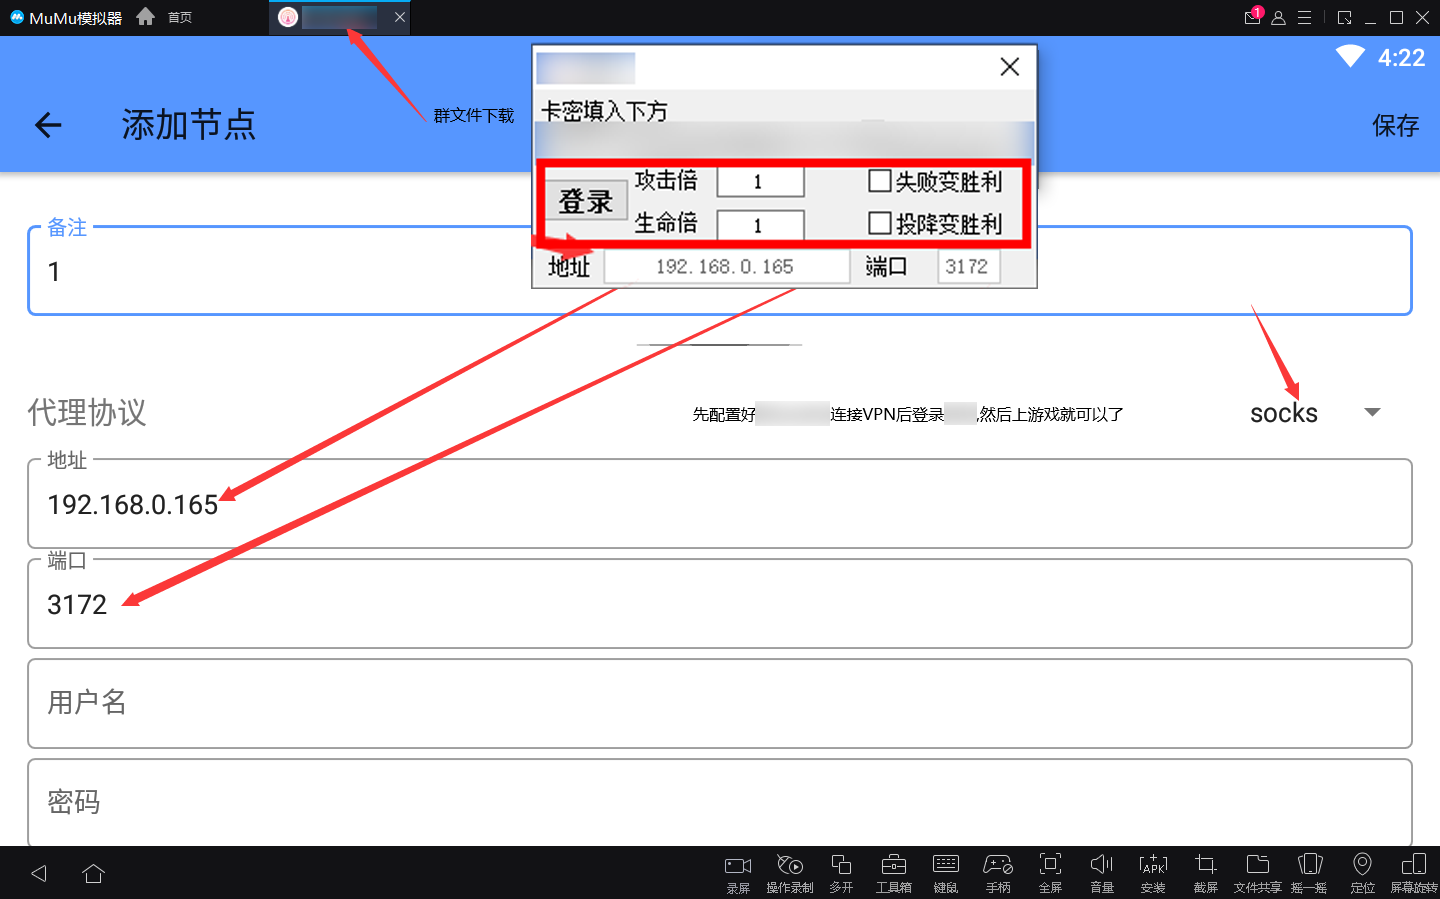Viewport: 1440px width, 899px height.
Task: Open the user account icon
Action: click(1278, 18)
